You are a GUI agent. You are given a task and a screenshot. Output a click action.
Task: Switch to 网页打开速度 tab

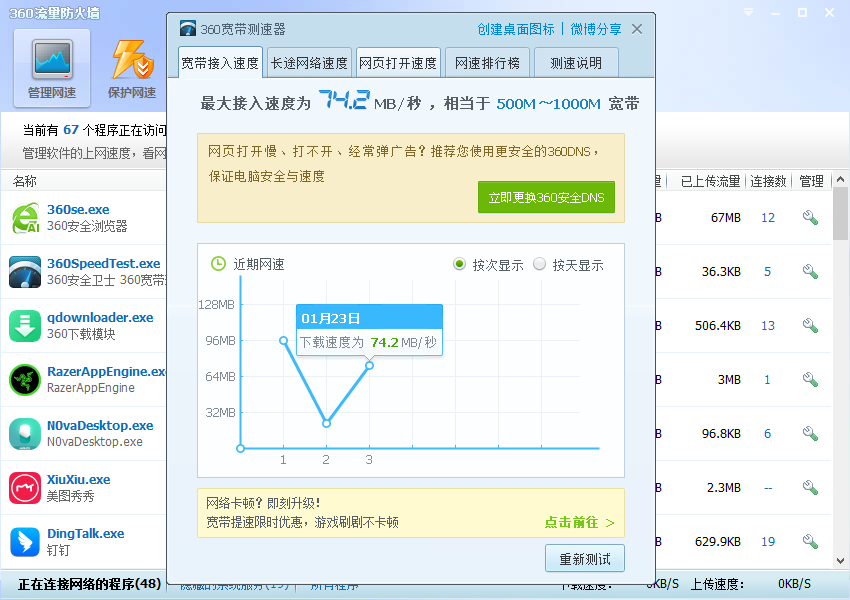pyautogui.click(x=398, y=63)
